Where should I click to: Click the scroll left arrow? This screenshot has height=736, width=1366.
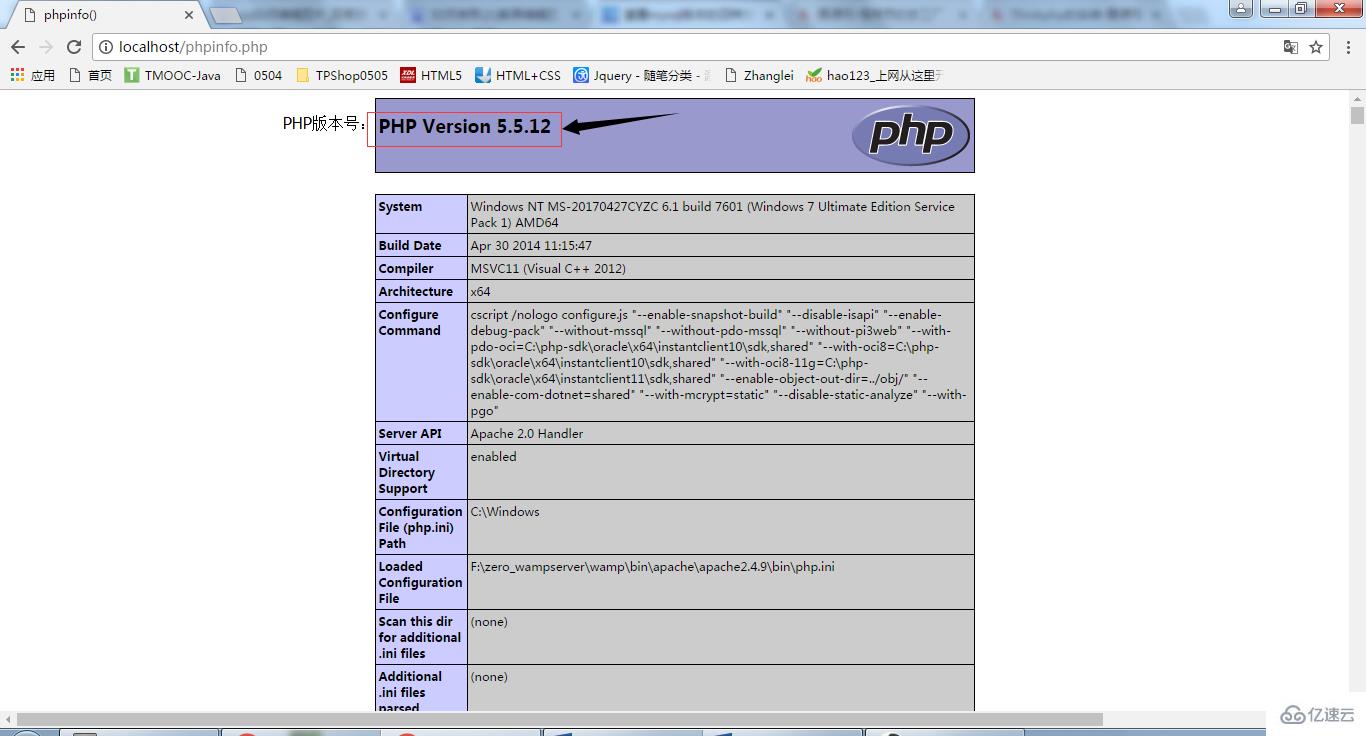pos(8,720)
